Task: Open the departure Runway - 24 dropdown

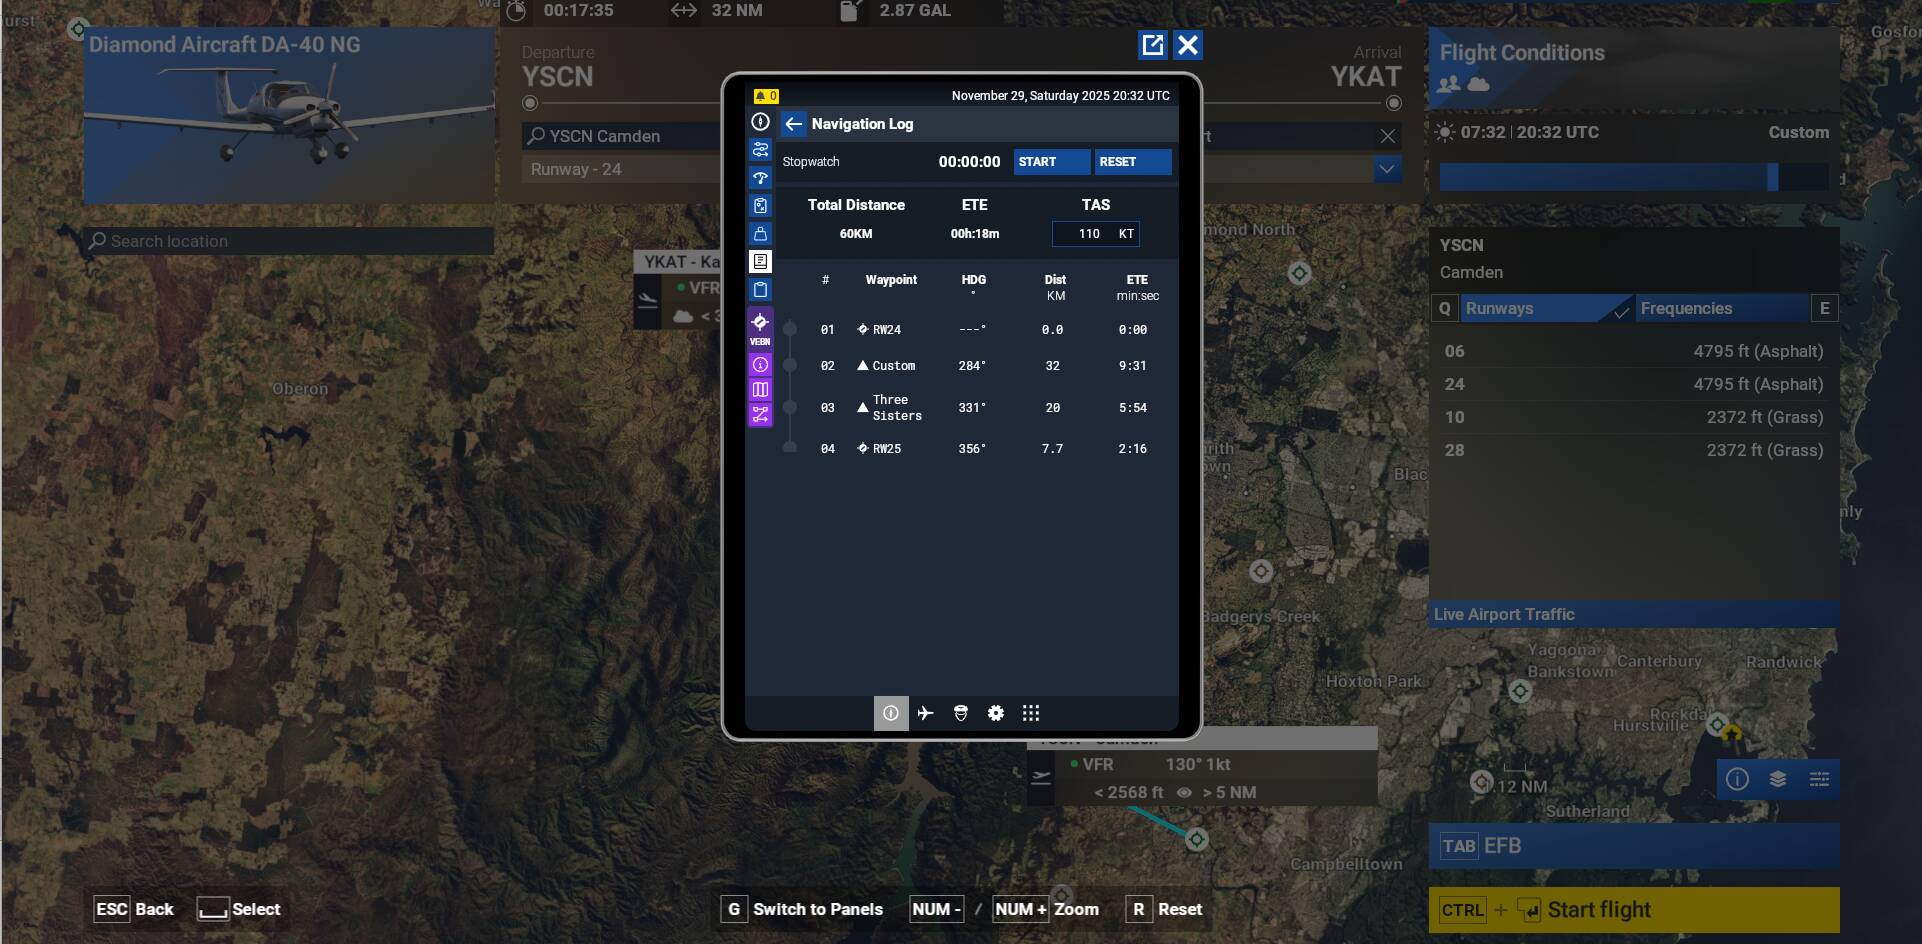Action: (622, 170)
